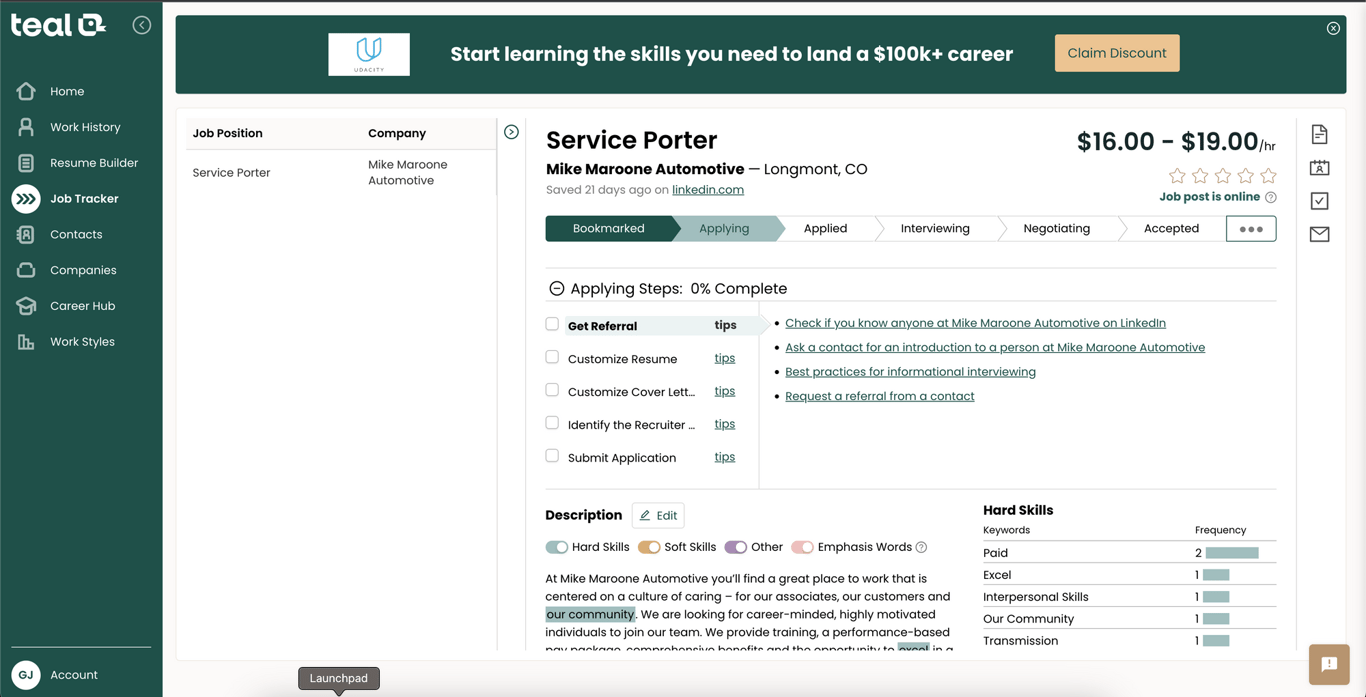
Task: Rate job two stars
Action: pyautogui.click(x=1200, y=176)
